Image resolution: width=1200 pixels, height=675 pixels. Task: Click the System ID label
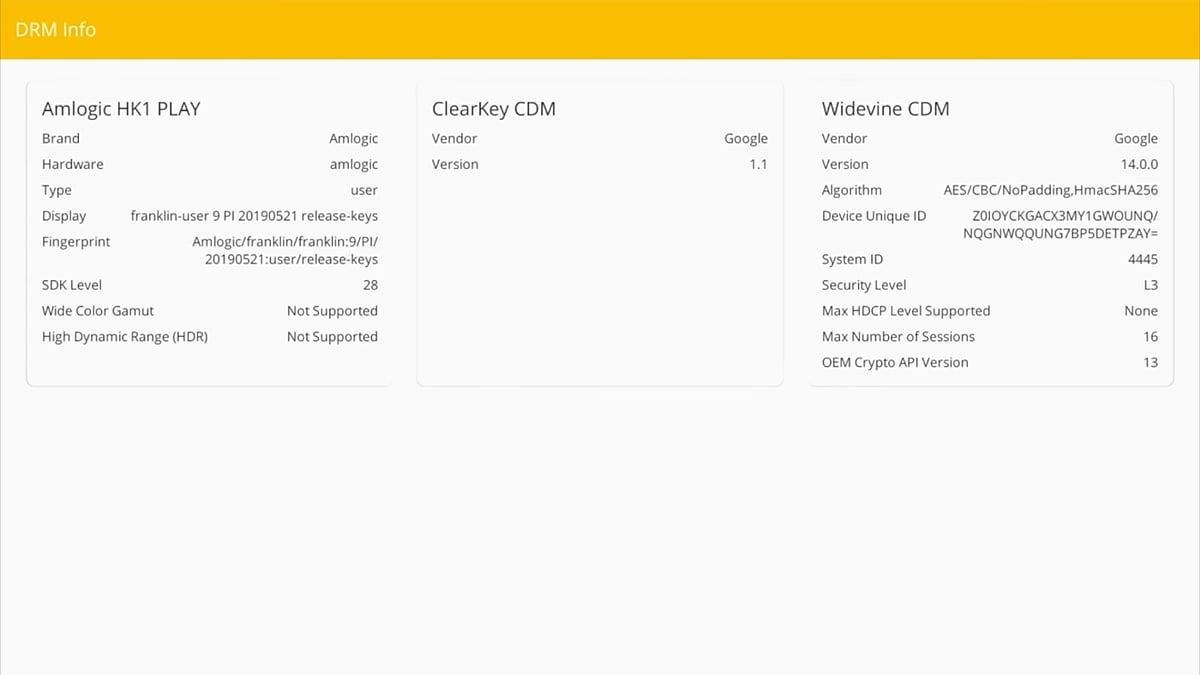coord(852,260)
